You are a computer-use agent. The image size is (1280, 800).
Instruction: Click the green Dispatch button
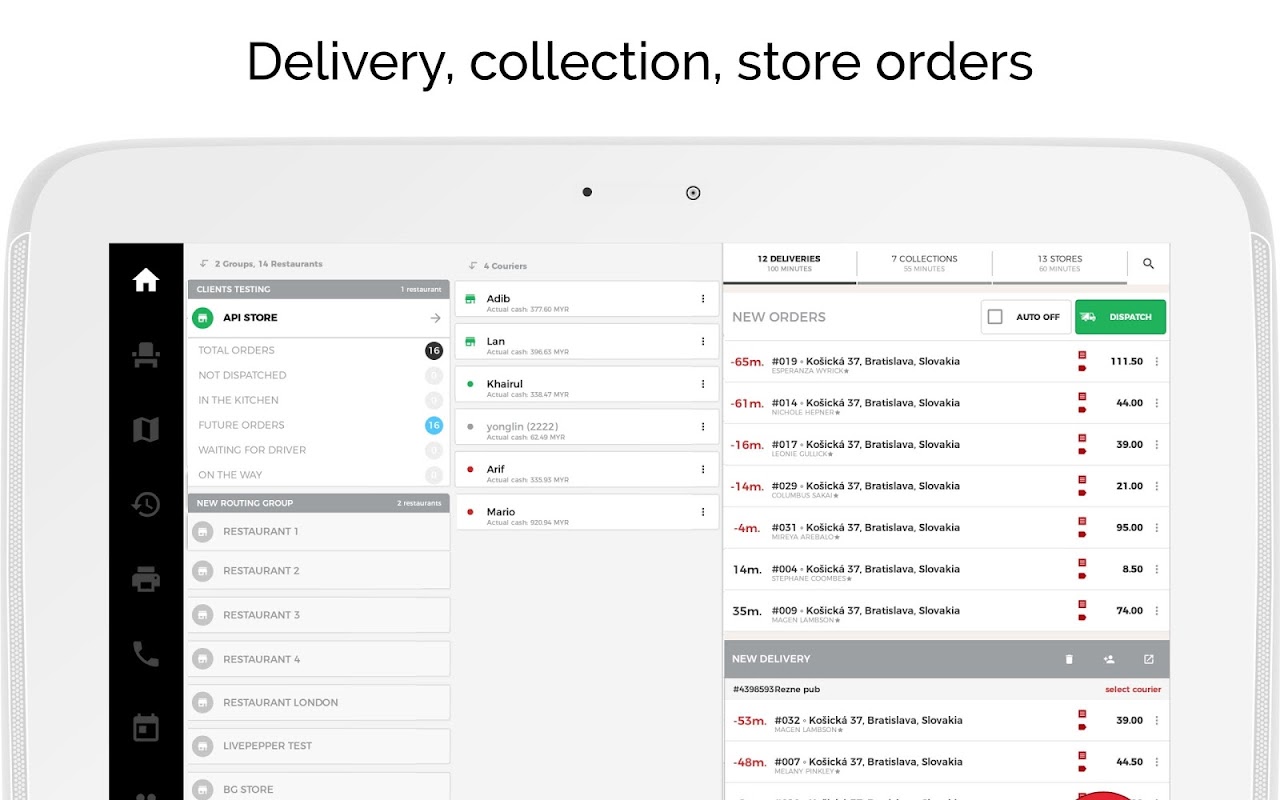(x=1120, y=317)
